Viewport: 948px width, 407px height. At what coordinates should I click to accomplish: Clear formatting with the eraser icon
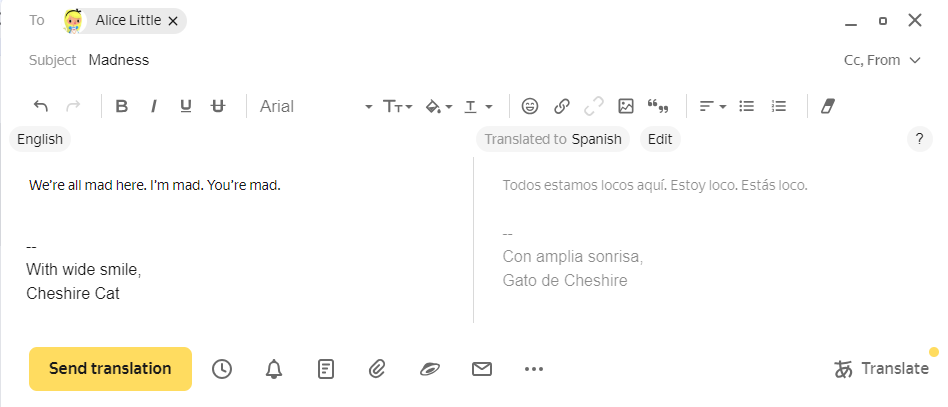point(826,106)
